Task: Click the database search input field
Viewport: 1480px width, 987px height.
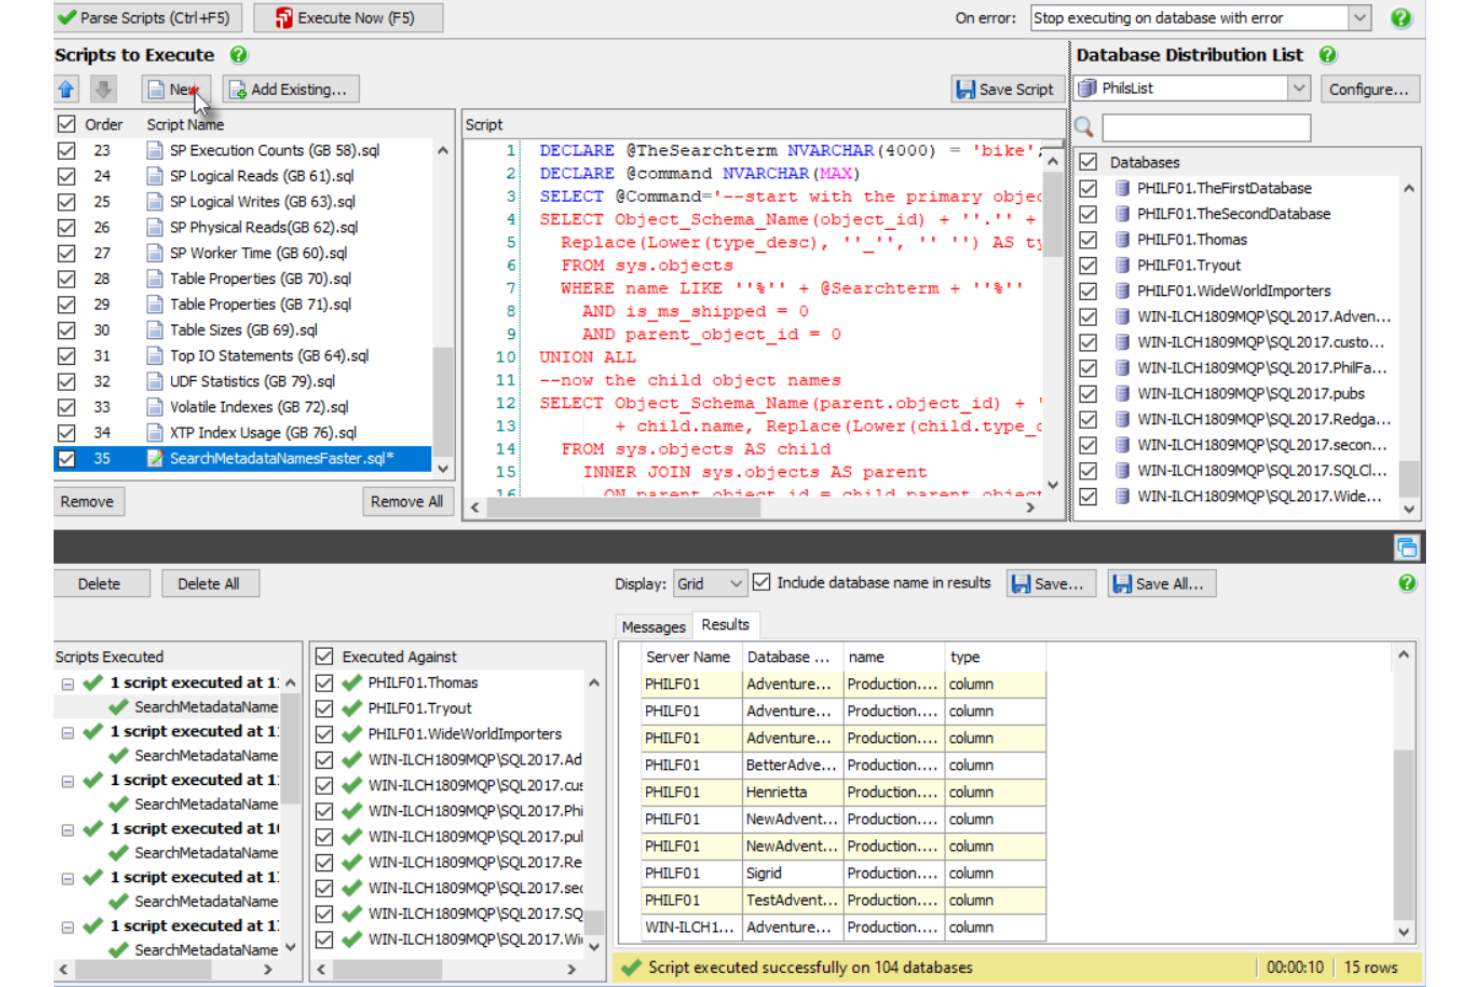Action: 1205,127
